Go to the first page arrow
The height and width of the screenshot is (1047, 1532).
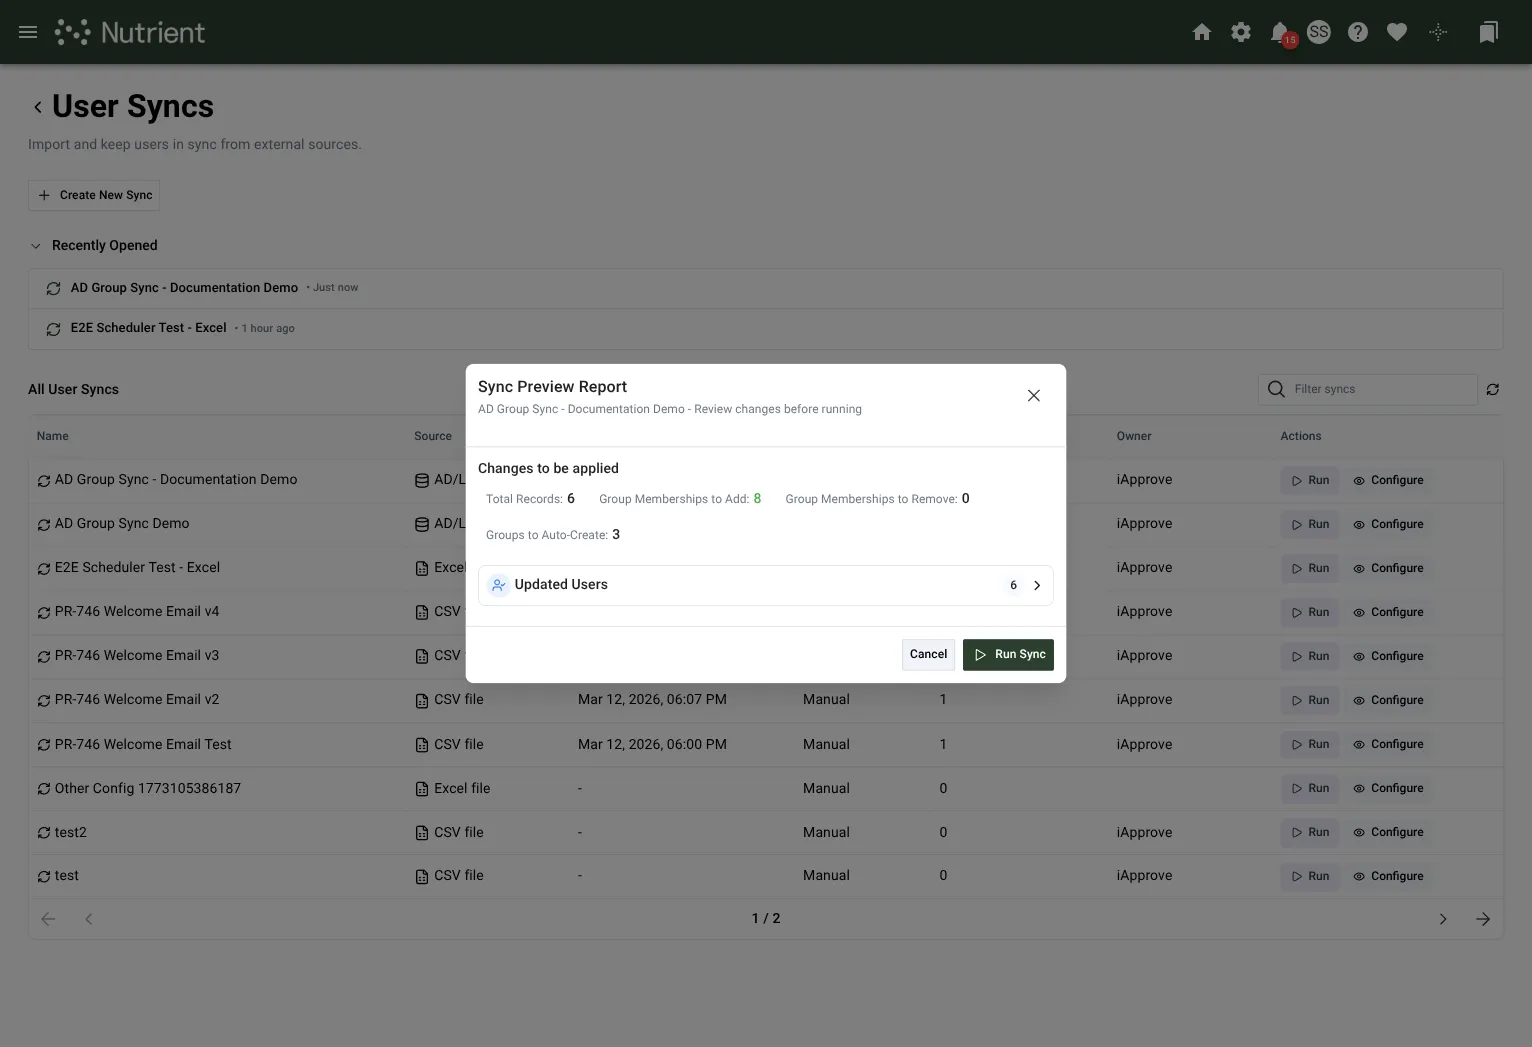[x=48, y=919]
